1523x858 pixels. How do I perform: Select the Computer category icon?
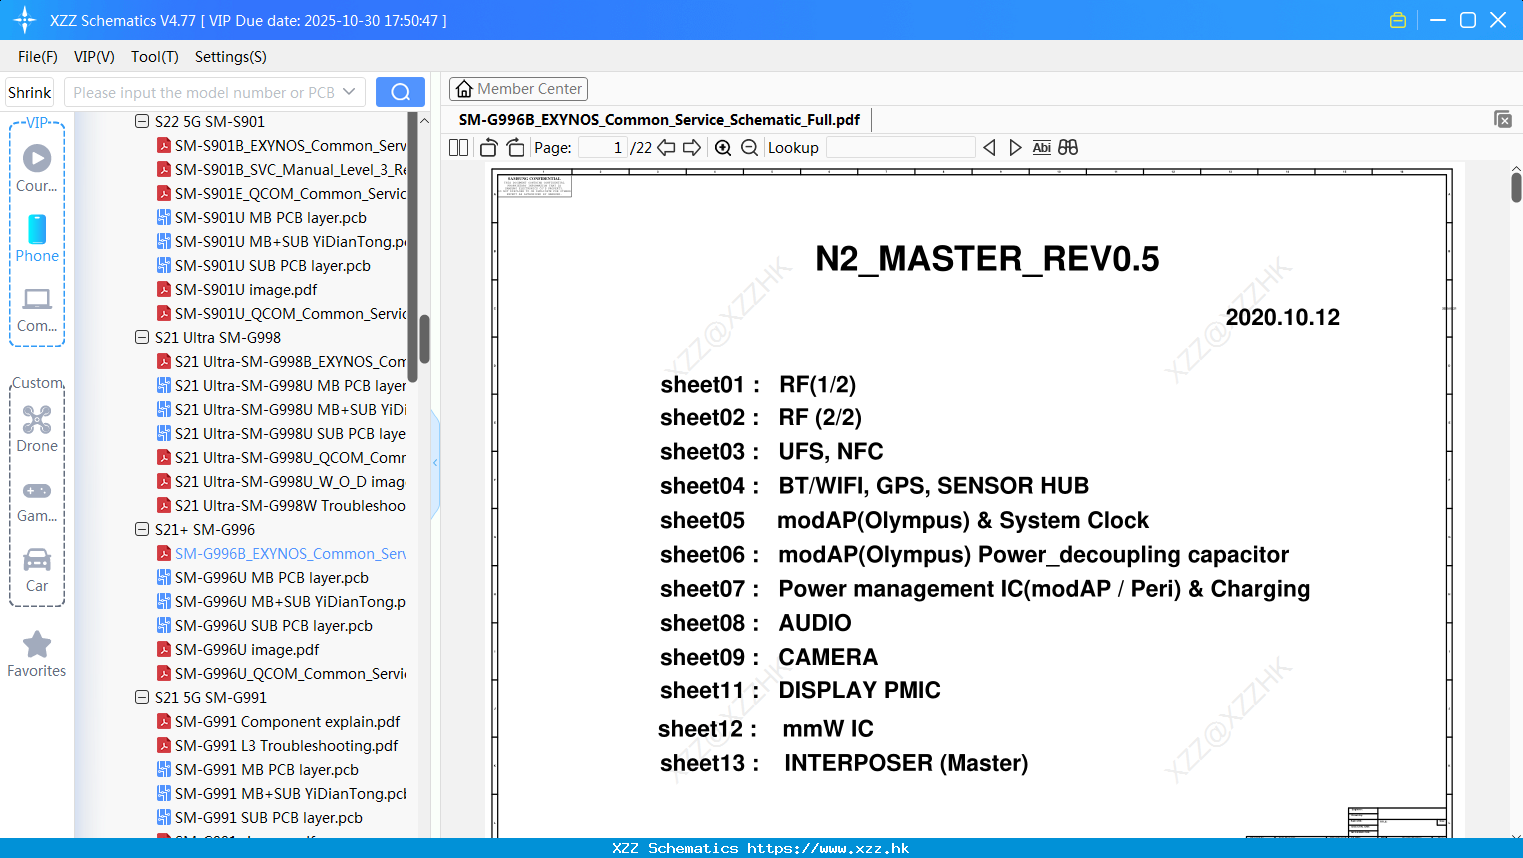[37, 309]
